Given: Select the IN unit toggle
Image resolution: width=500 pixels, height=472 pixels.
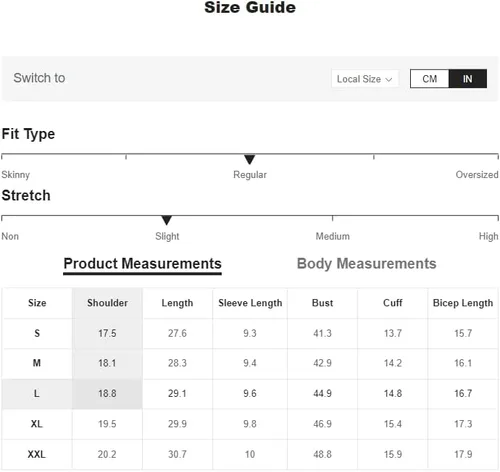Looking at the screenshot, I should coord(468,79).
